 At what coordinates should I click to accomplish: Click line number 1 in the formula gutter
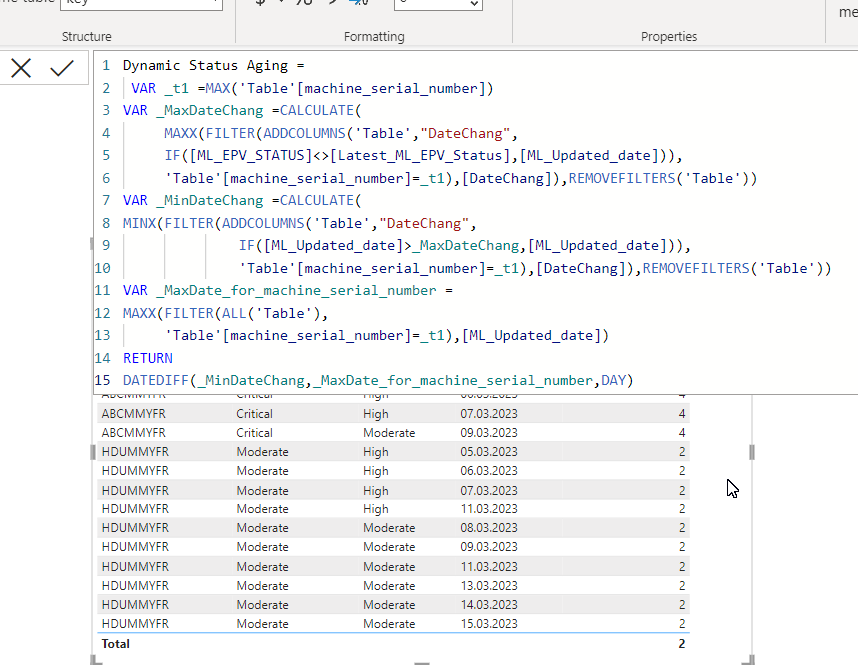106,66
